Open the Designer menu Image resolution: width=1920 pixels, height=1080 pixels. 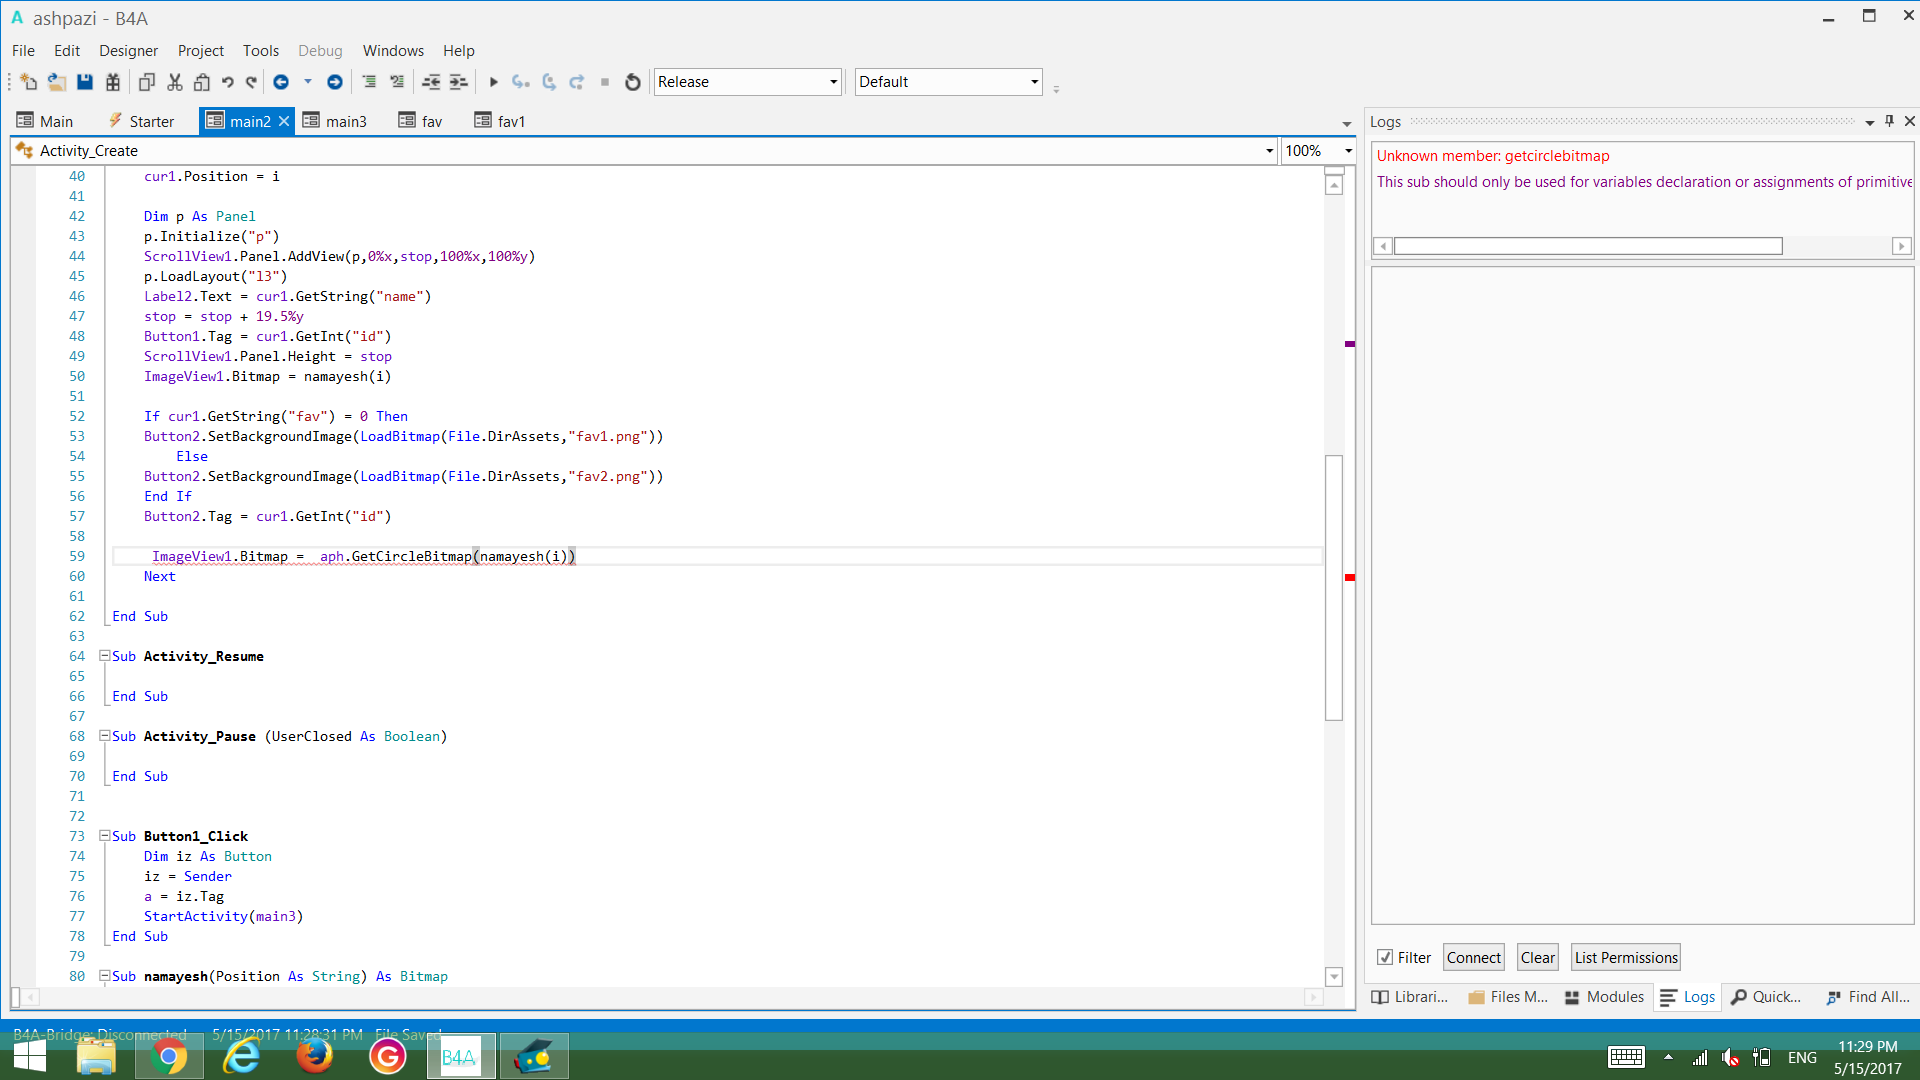pos(128,51)
